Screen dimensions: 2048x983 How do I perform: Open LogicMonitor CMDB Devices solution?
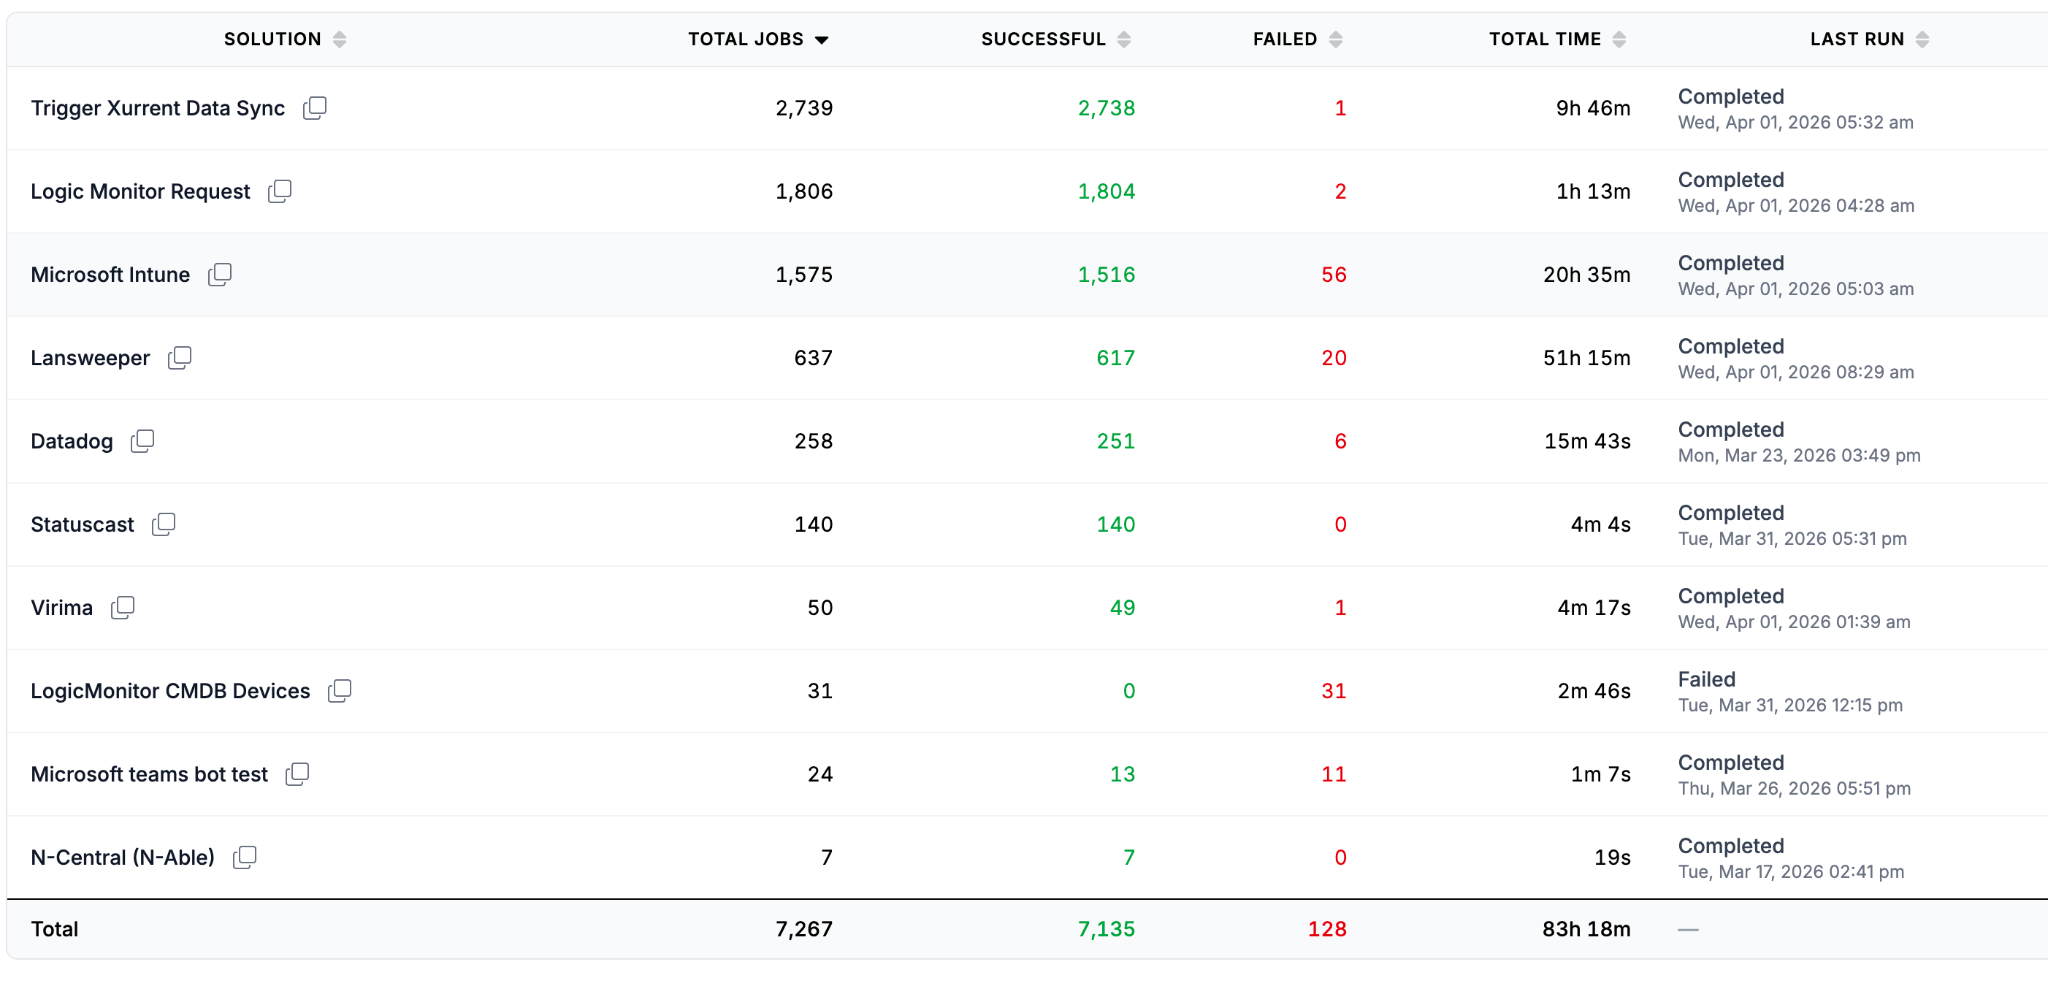pos(170,691)
